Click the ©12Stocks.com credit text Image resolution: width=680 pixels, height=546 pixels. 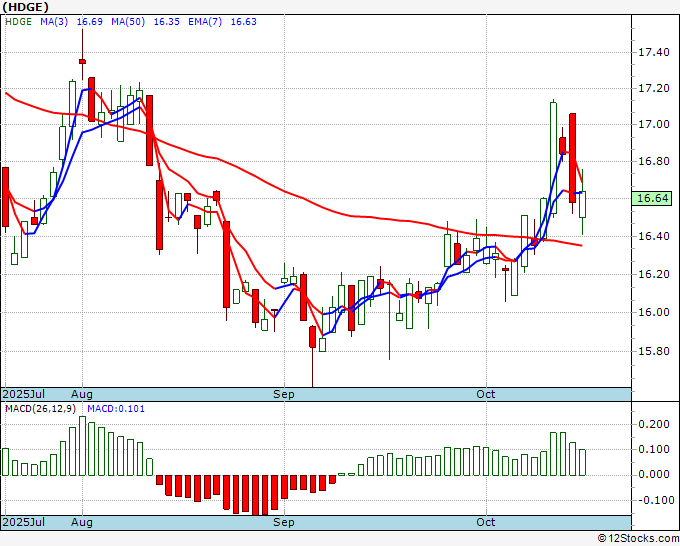click(x=638, y=539)
